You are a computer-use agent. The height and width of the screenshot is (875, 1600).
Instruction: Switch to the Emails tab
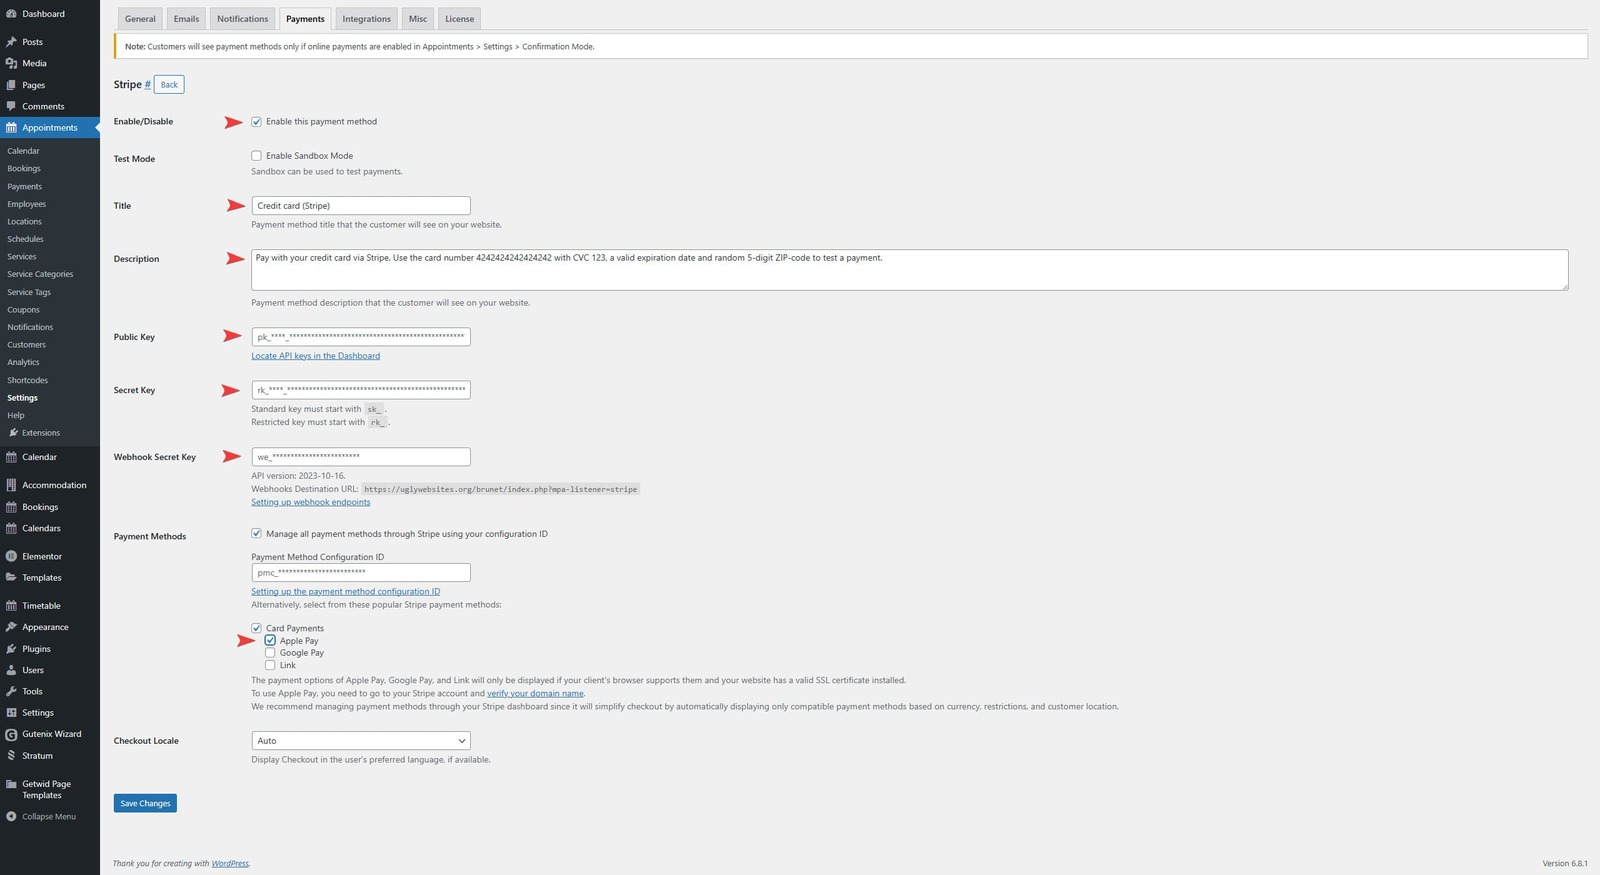coord(186,19)
